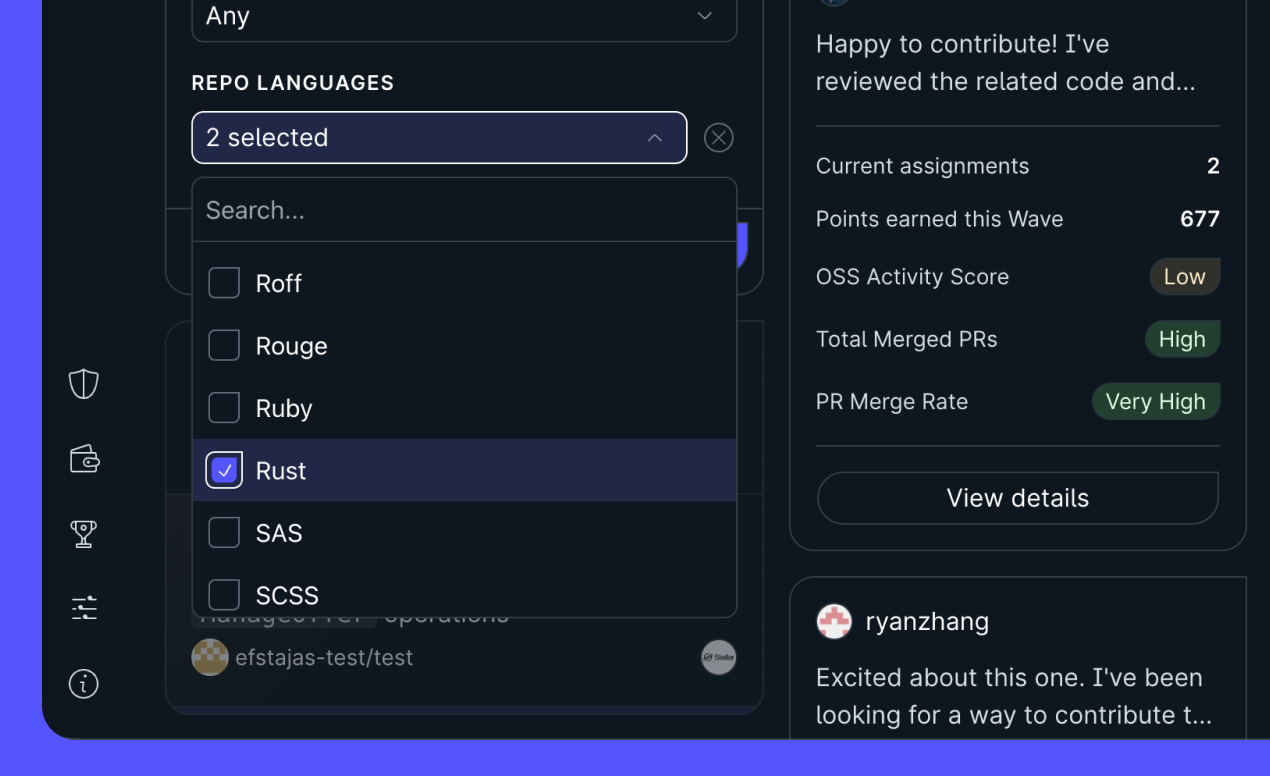Select the SCSS checkbox
The image size is (1270, 776).
coord(224,594)
